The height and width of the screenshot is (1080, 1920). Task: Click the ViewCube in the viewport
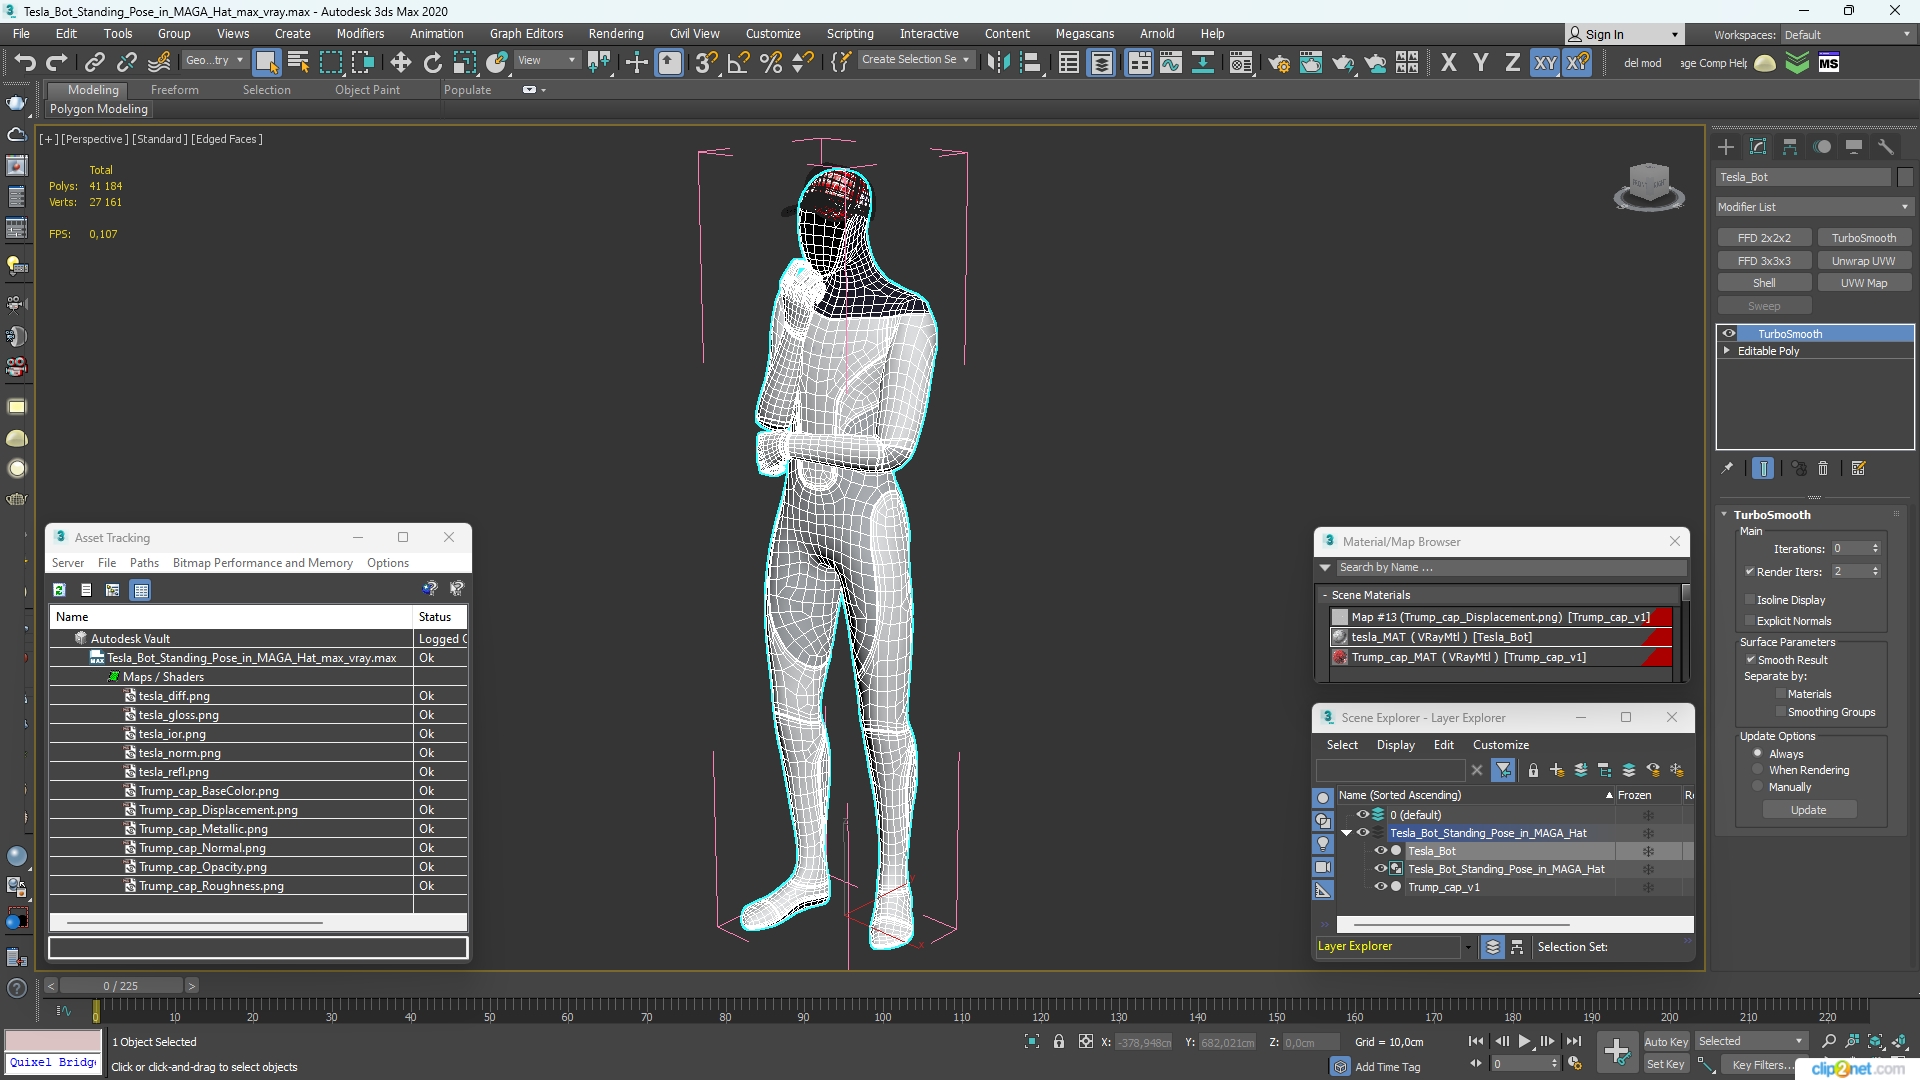1649,186
